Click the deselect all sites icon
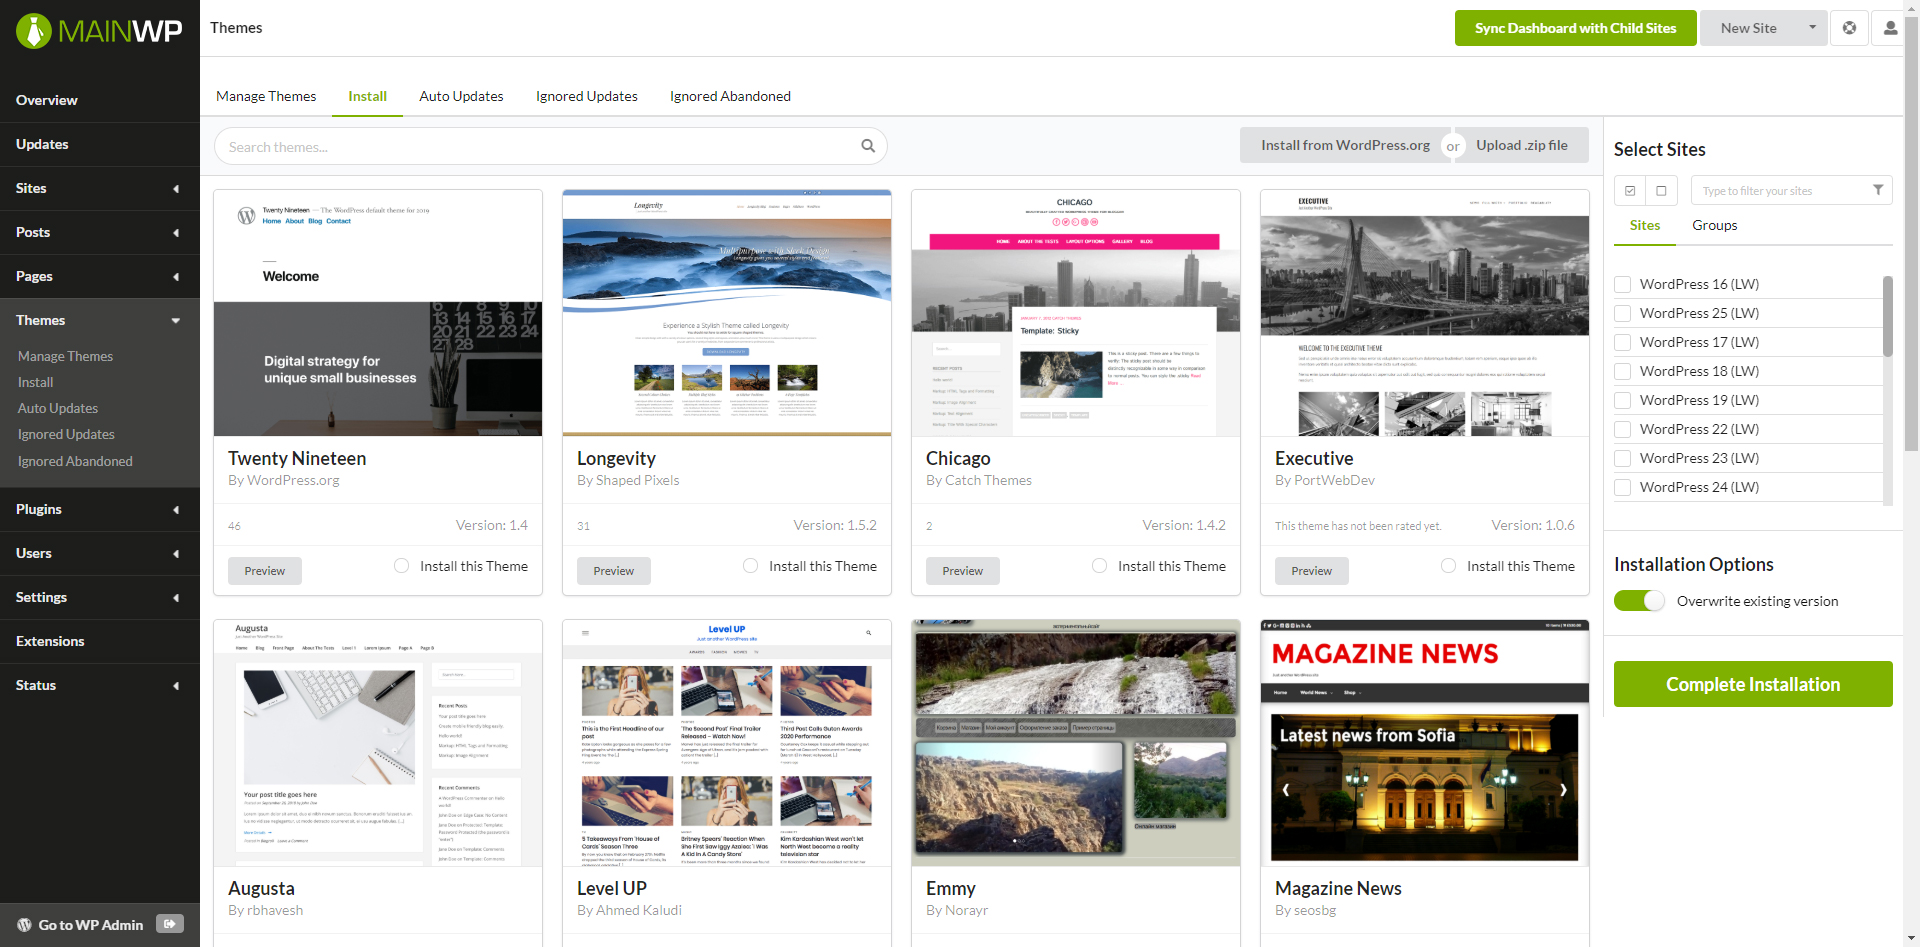Viewport: 1920px width, 947px height. [1661, 190]
